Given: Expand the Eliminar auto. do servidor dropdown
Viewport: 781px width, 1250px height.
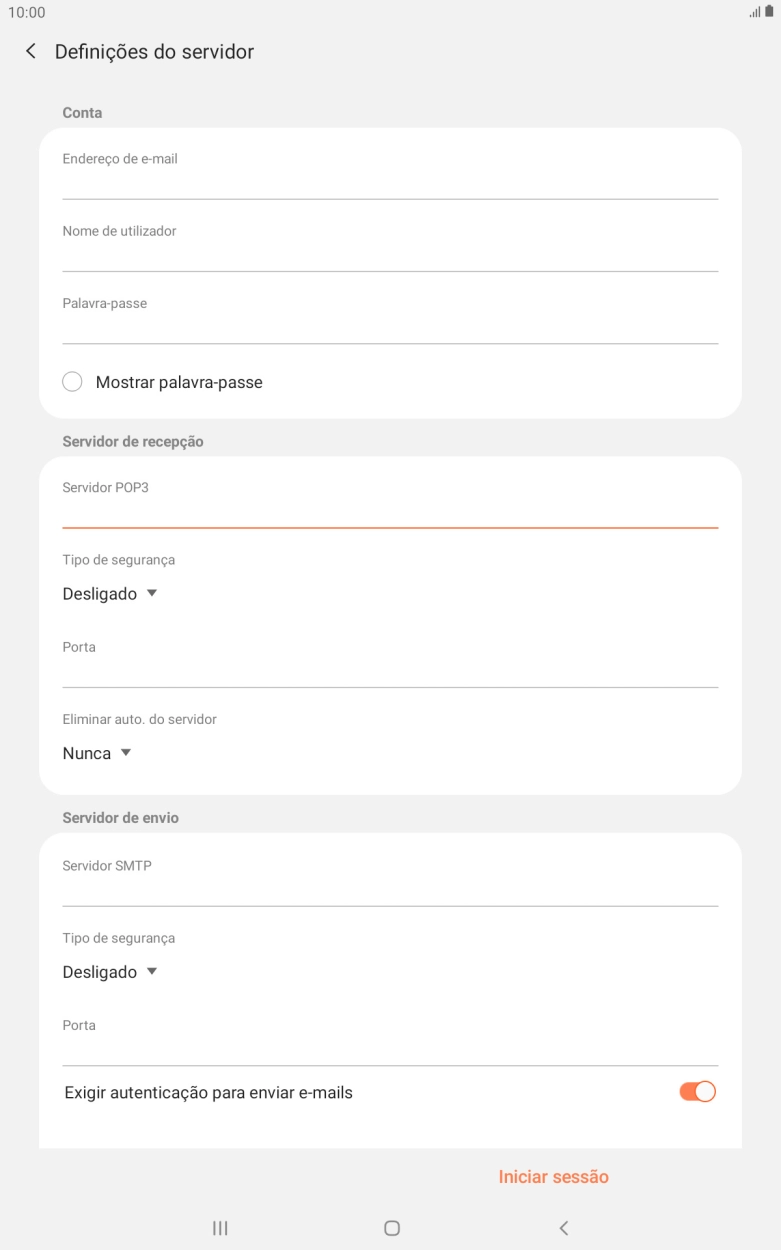Looking at the screenshot, I should 96,752.
